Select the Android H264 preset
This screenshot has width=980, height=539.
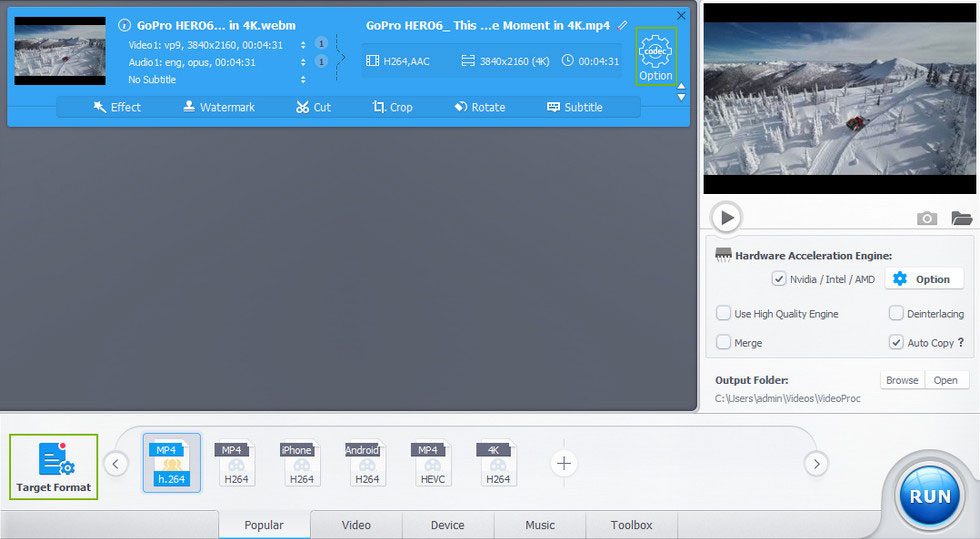coord(367,463)
